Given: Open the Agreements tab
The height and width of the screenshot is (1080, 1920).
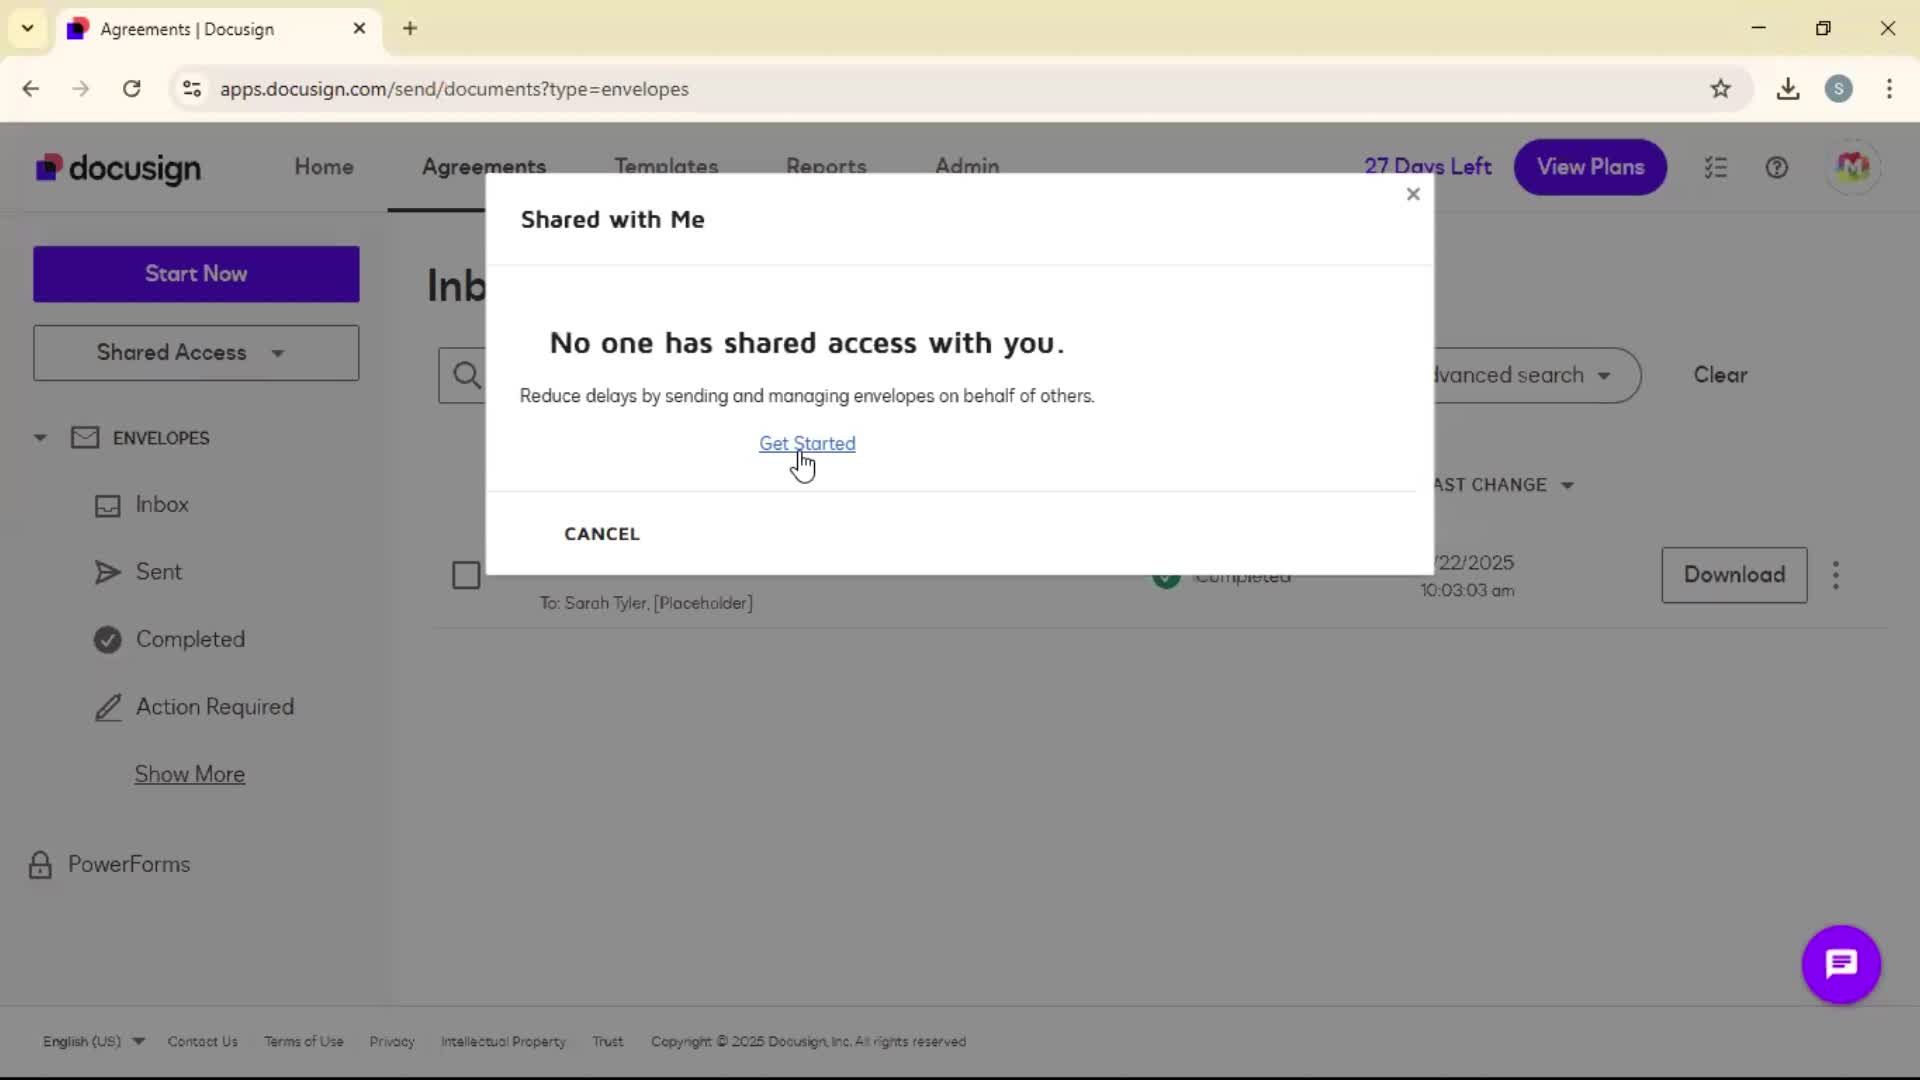Looking at the screenshot, I should [484, 167].
